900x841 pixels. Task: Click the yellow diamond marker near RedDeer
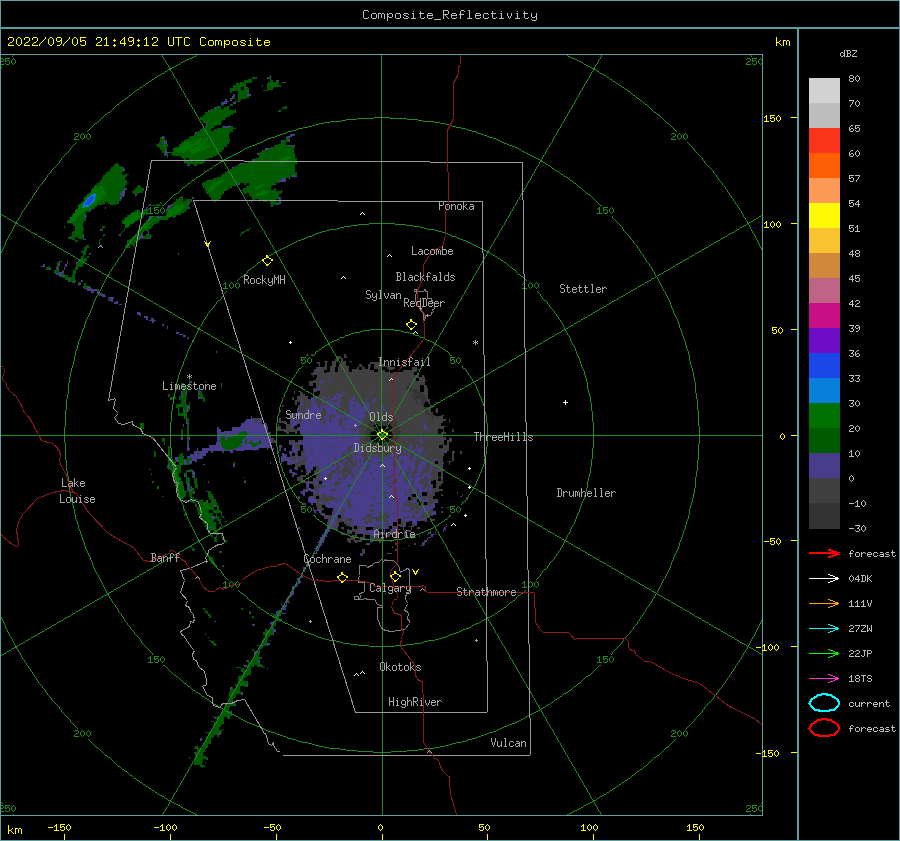coord(412,324)
